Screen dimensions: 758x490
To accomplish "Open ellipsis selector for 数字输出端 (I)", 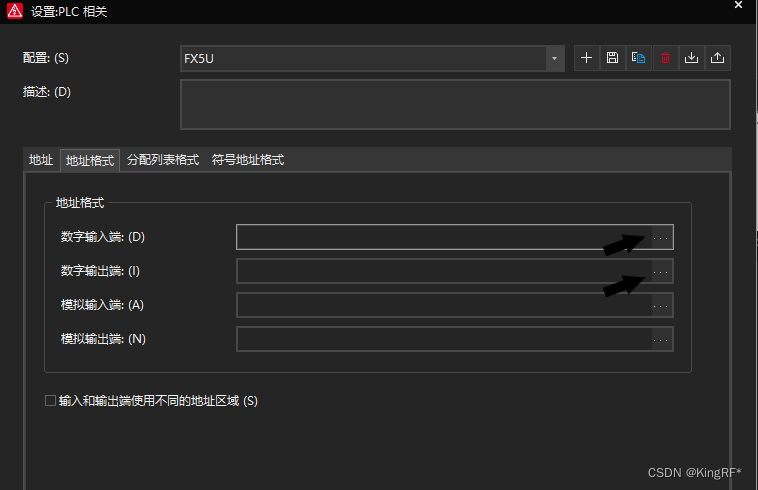I will 661,271.
